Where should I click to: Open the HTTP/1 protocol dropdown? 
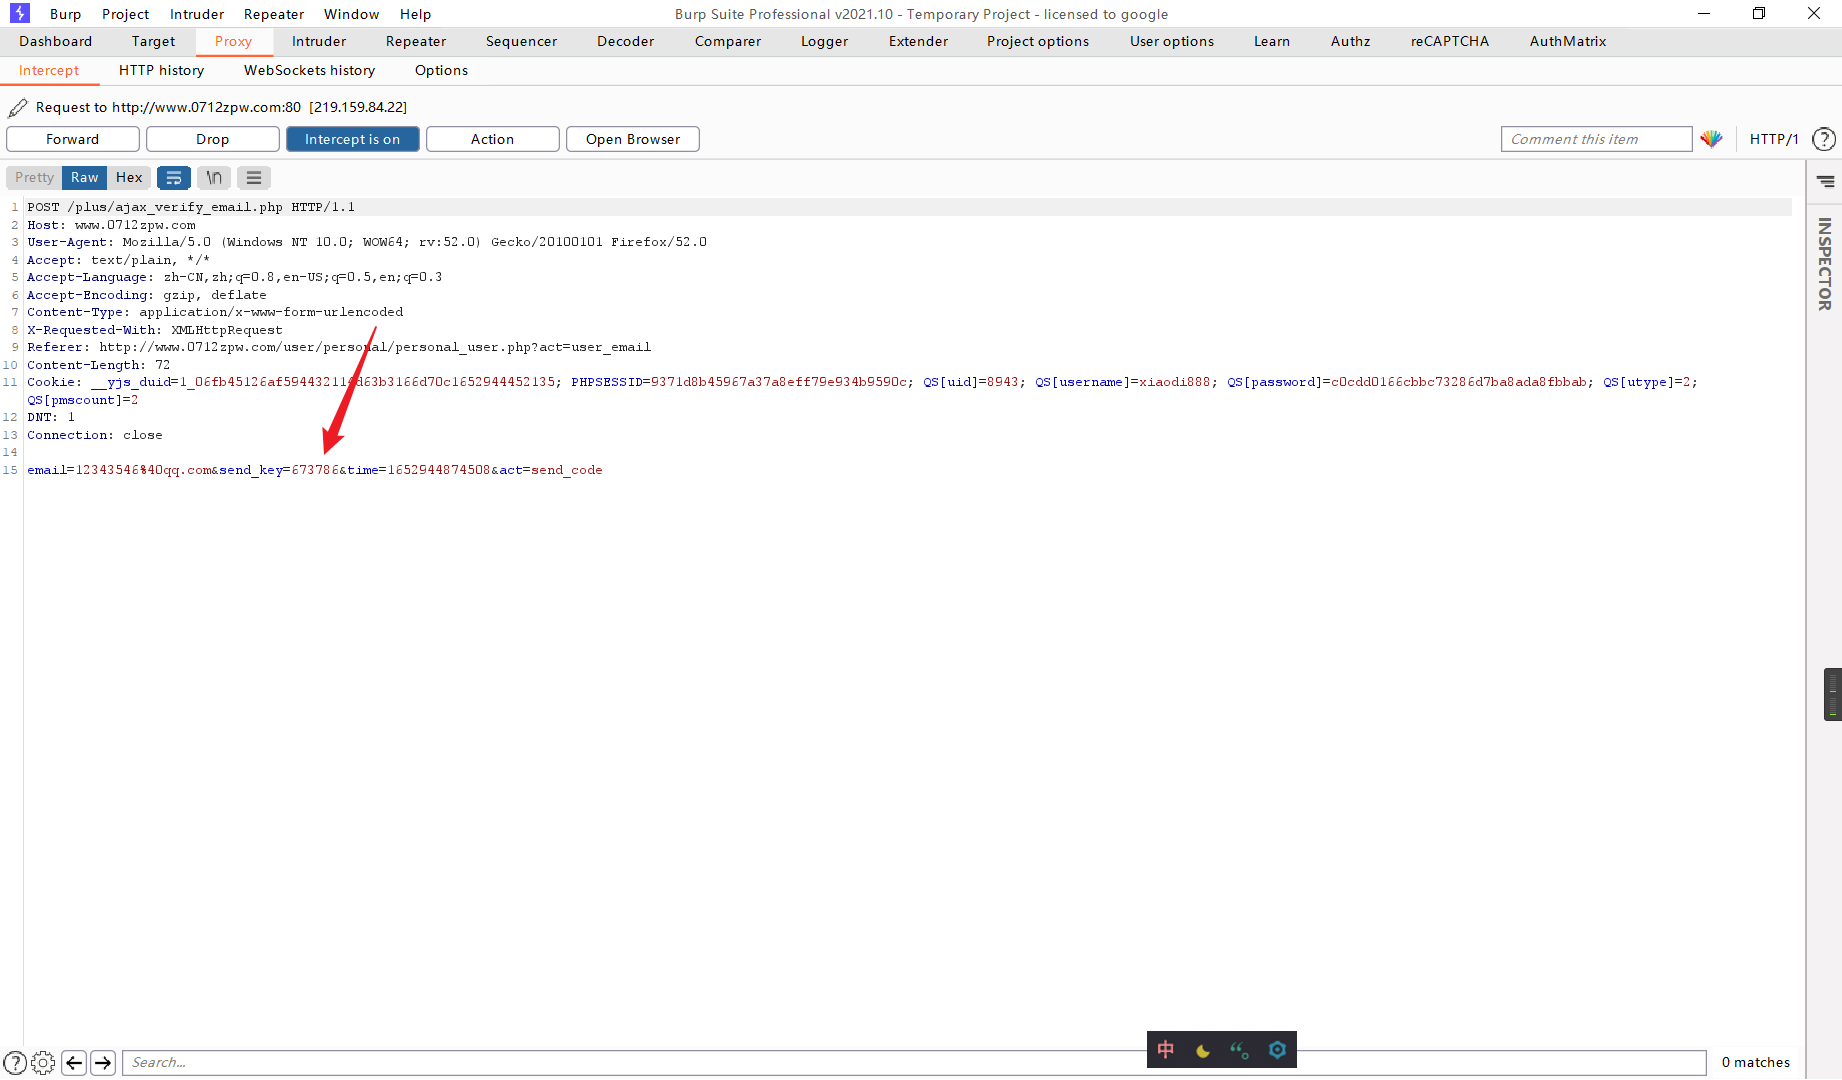(x=1772, y=139)
